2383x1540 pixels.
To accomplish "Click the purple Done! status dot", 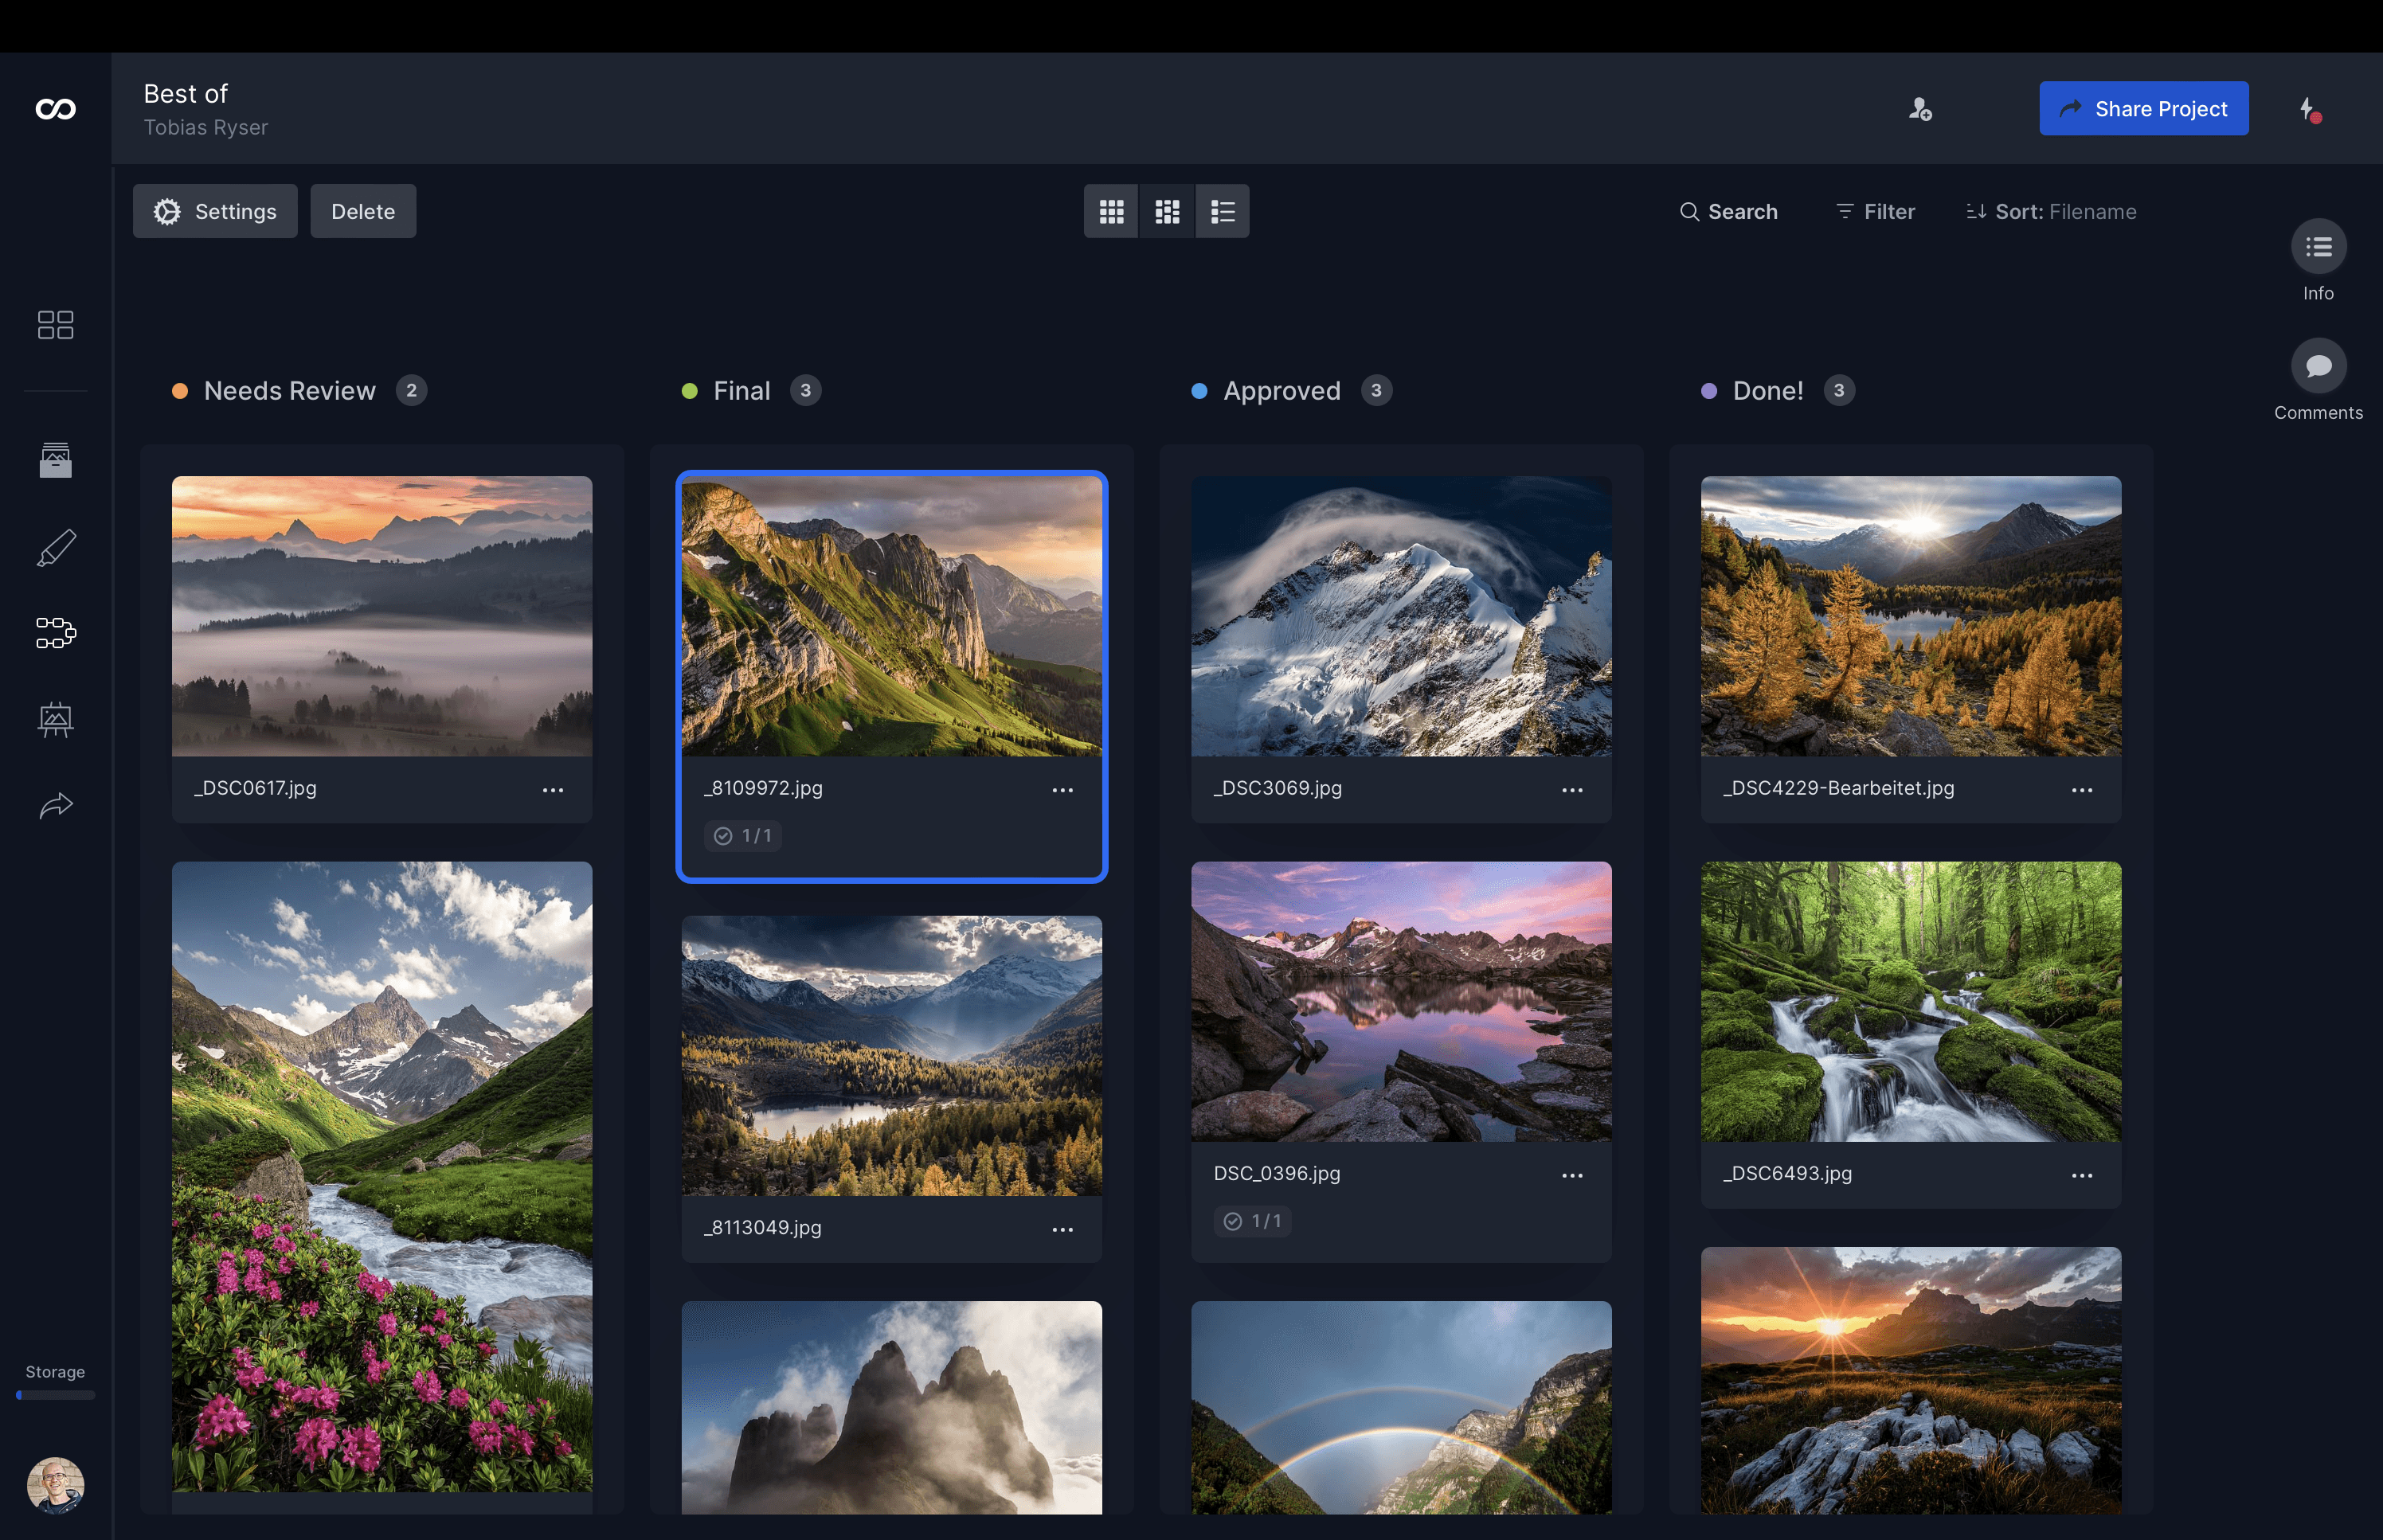I will [x=1710, y=391].
